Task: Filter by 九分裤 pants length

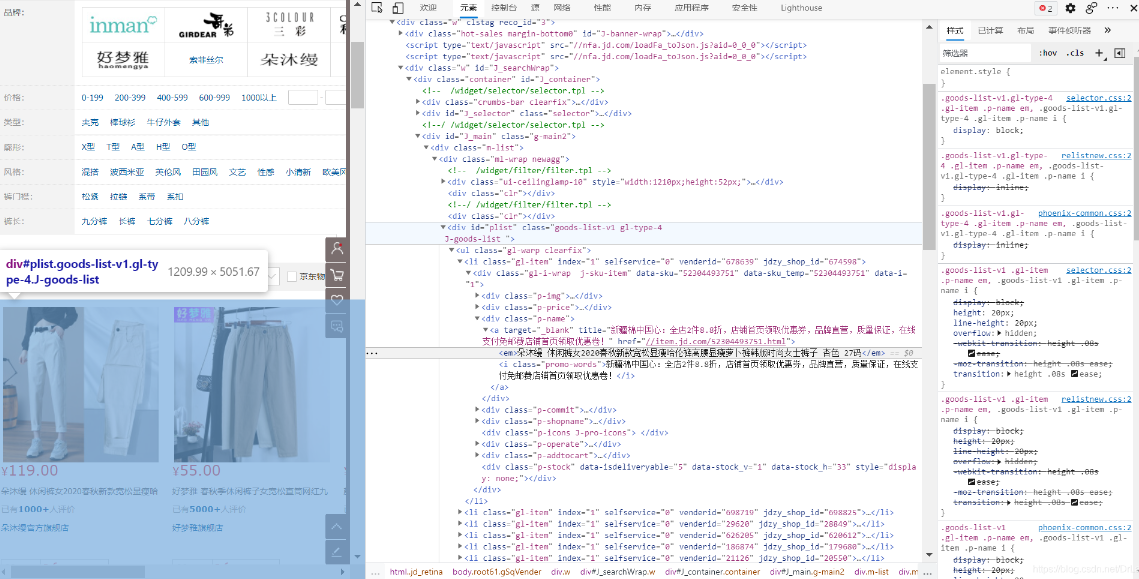Action: 94,221
